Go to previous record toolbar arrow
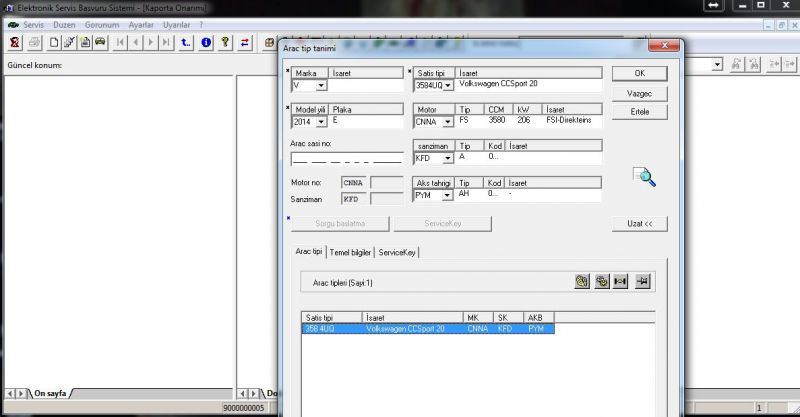 click(x=136, y=42)
